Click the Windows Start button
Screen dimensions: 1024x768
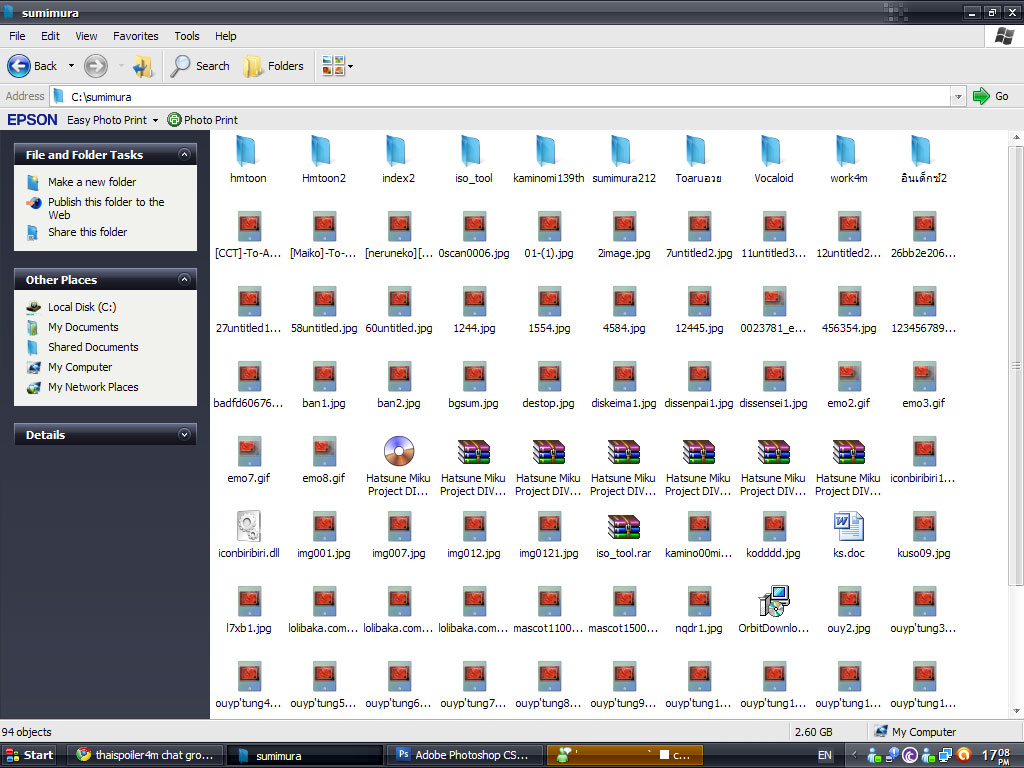29,755
